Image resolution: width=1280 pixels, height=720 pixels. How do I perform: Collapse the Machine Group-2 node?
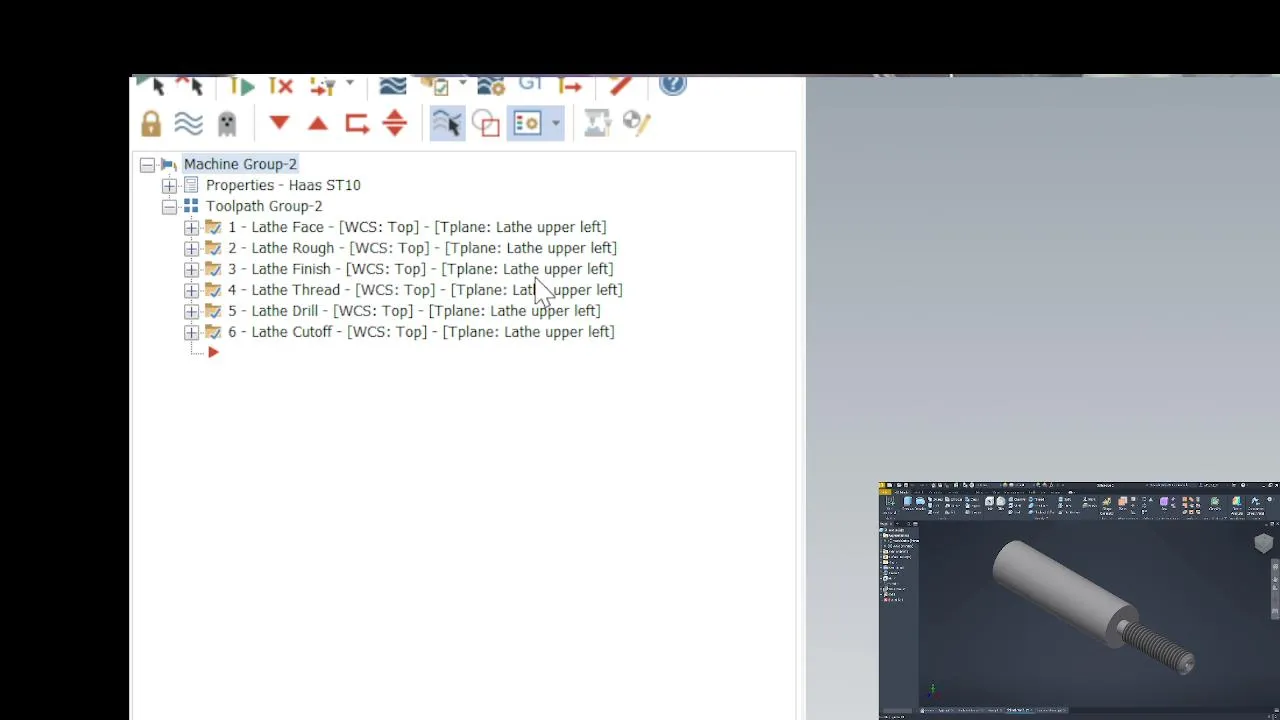click(147, 165)
